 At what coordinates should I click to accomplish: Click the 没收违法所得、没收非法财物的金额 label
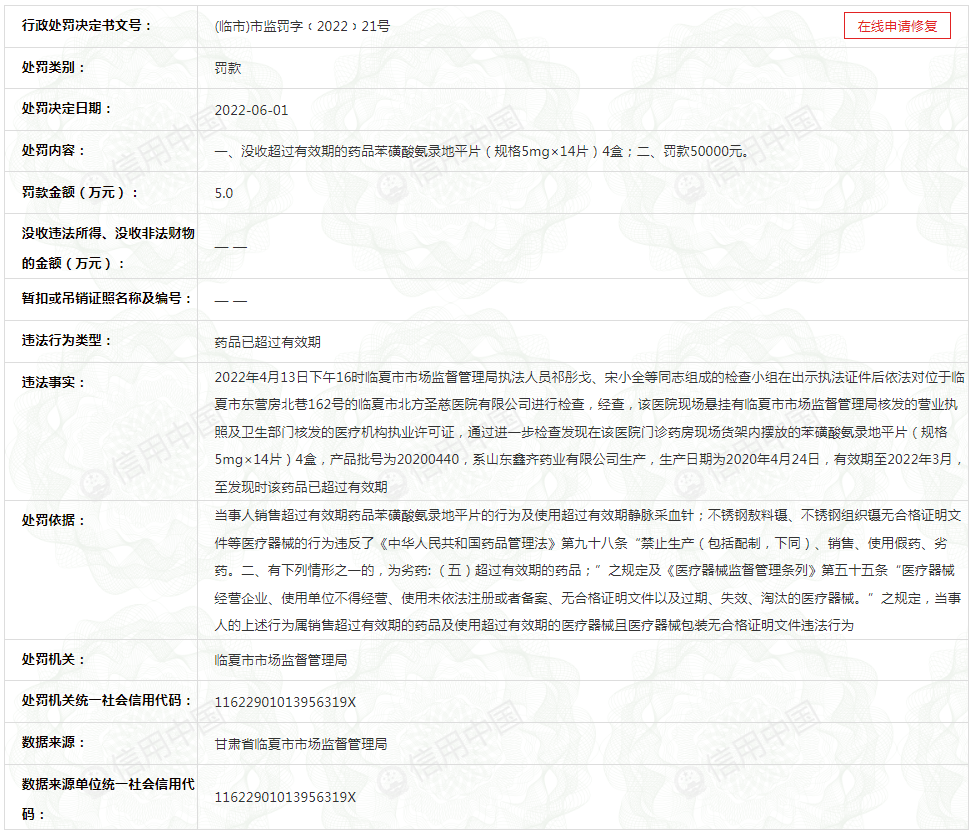[108, 247]
